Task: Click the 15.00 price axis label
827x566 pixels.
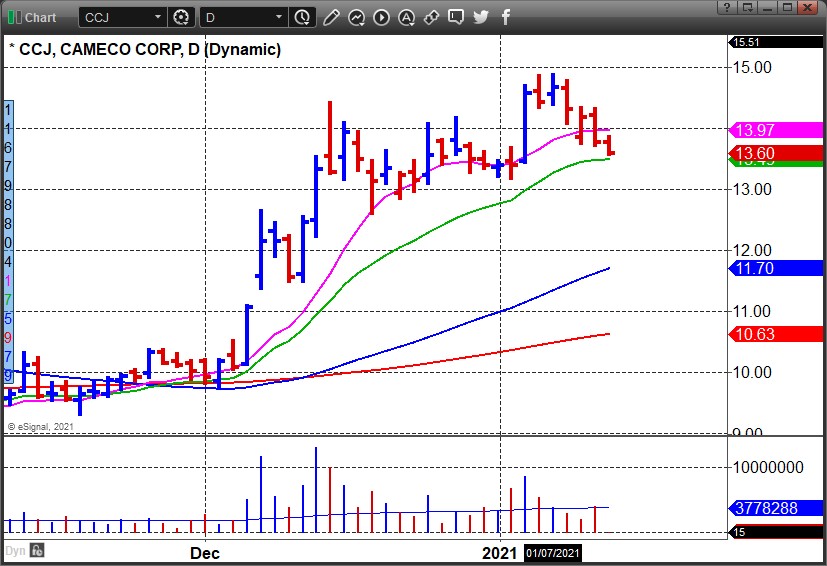Action: point(752,67)
